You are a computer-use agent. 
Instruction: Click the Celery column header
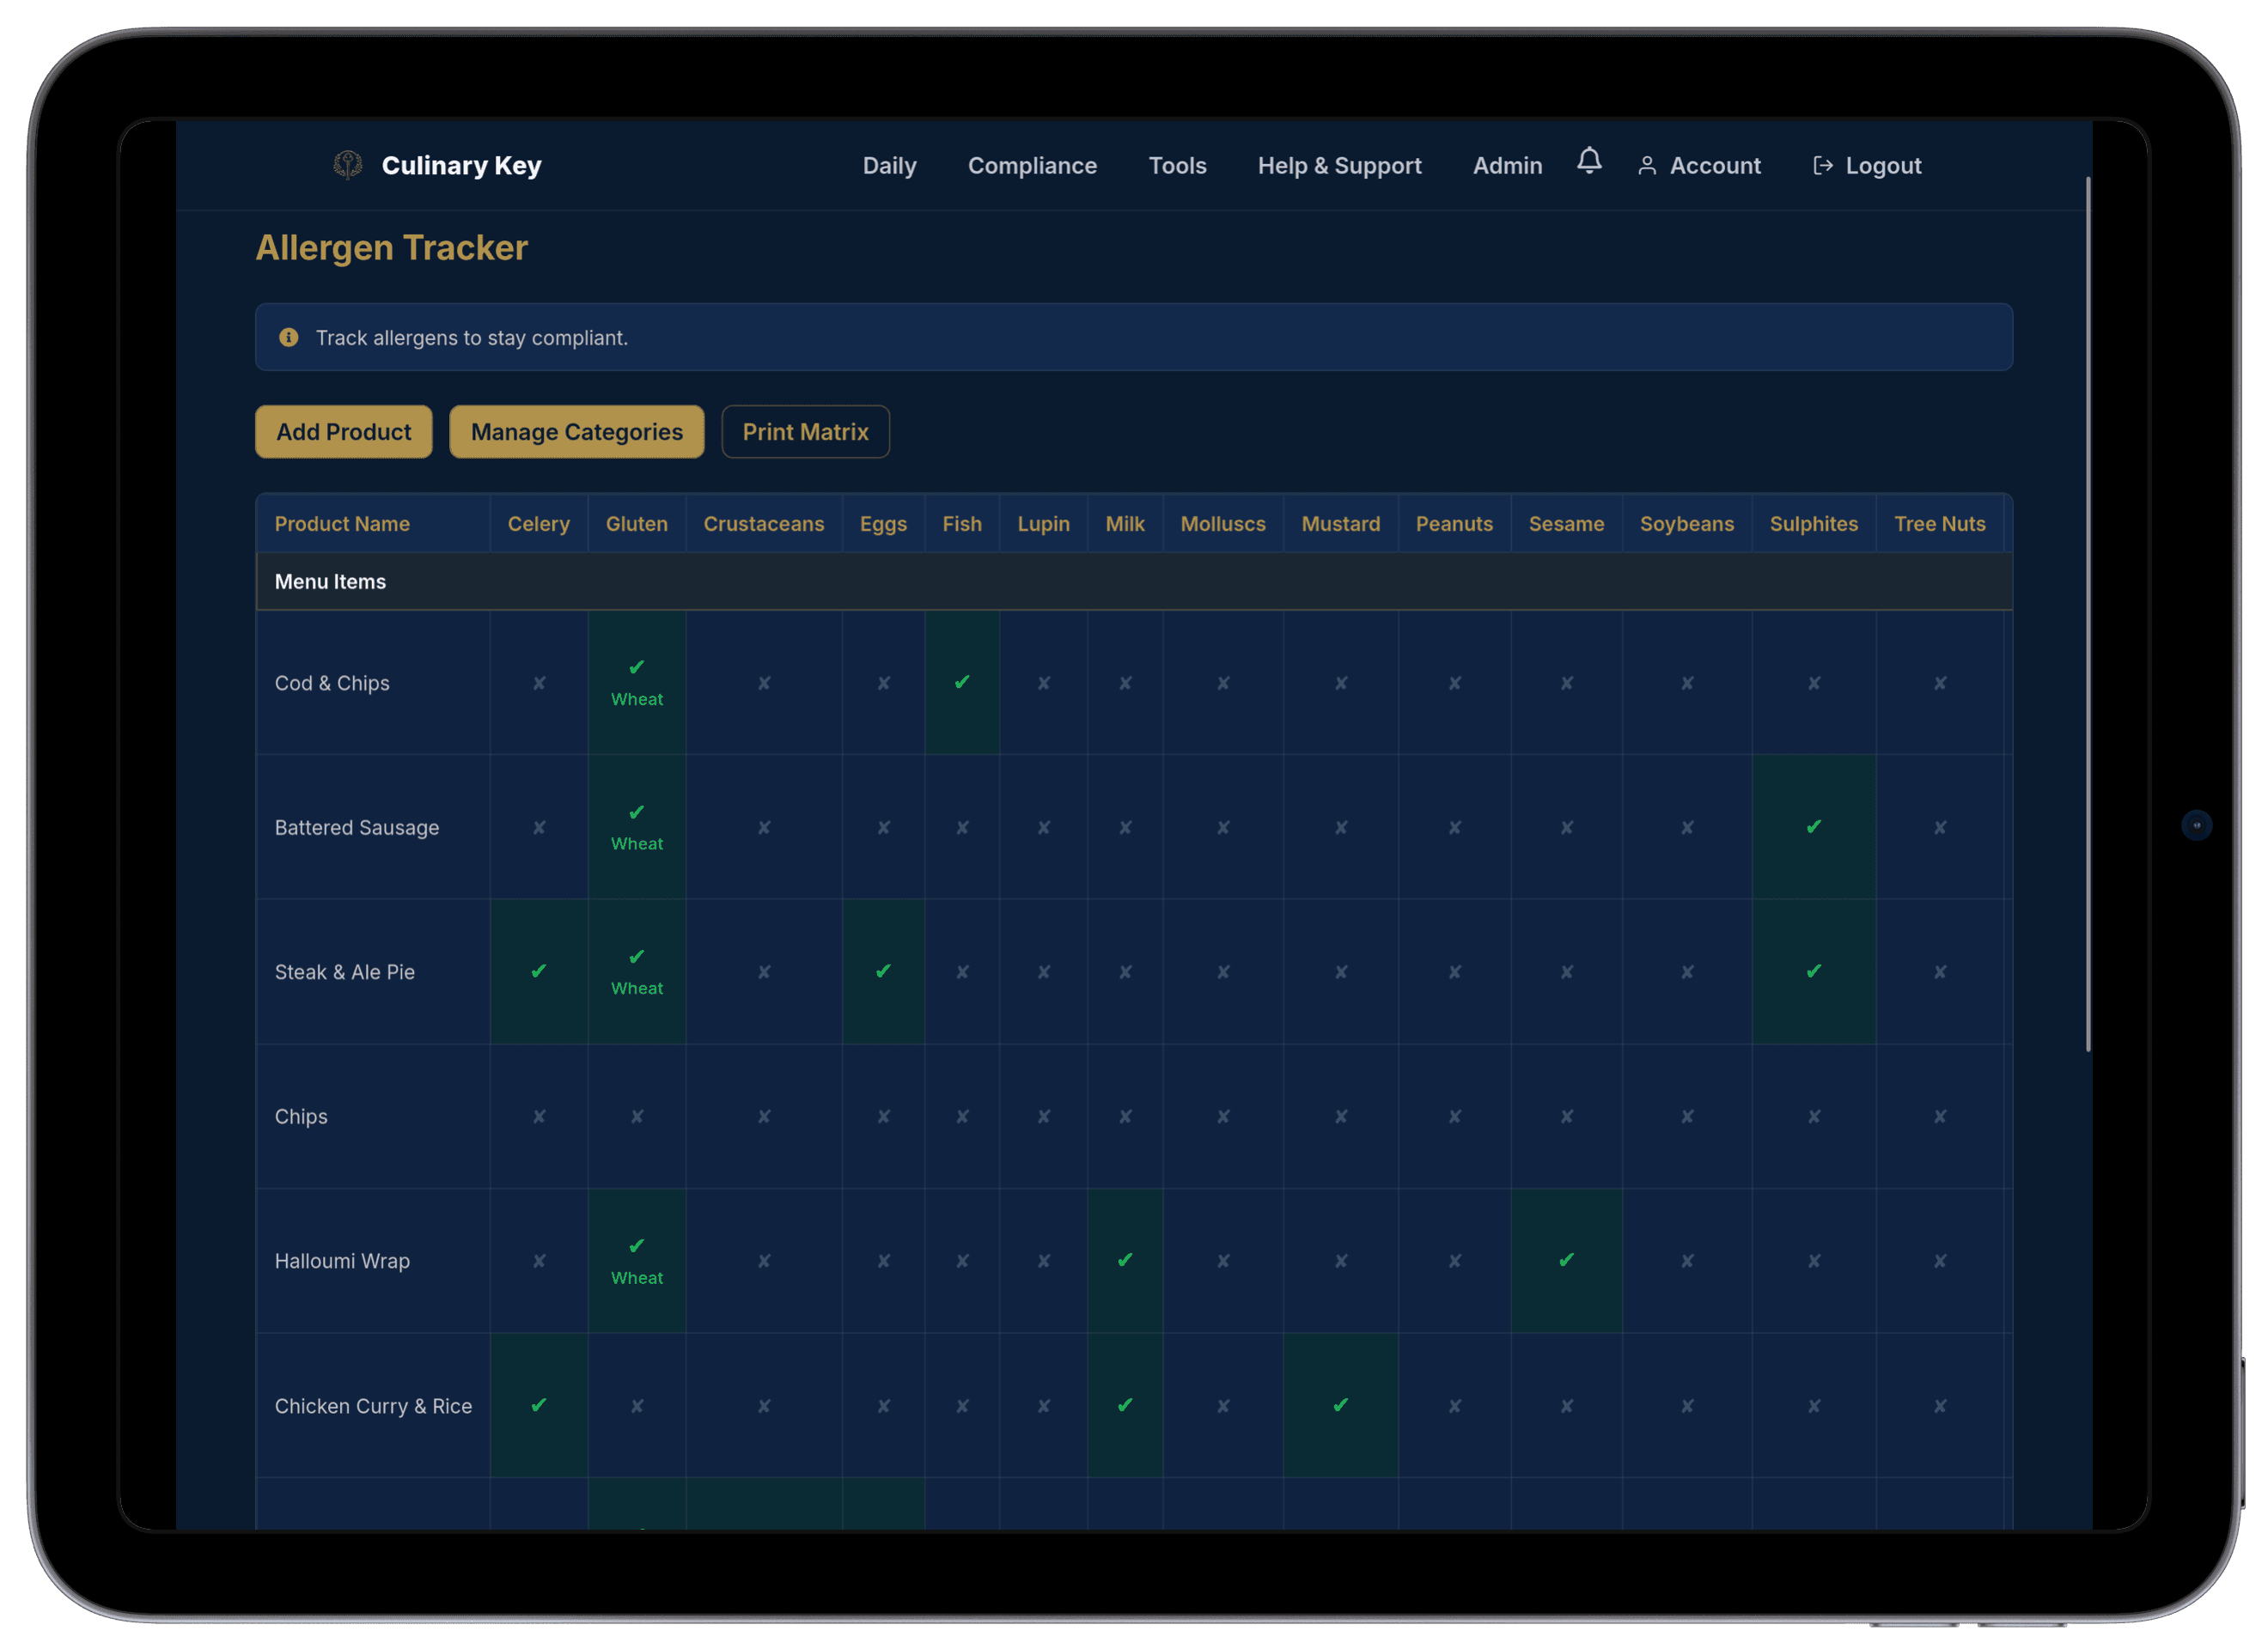tap(539, 524)
